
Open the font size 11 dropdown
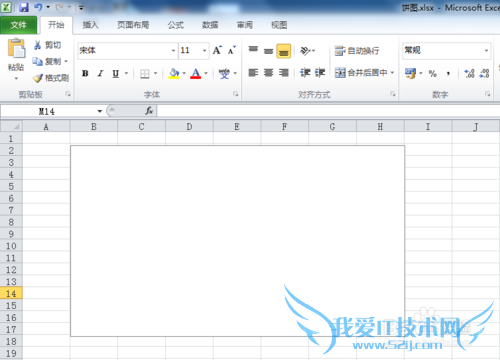[204, 51]
